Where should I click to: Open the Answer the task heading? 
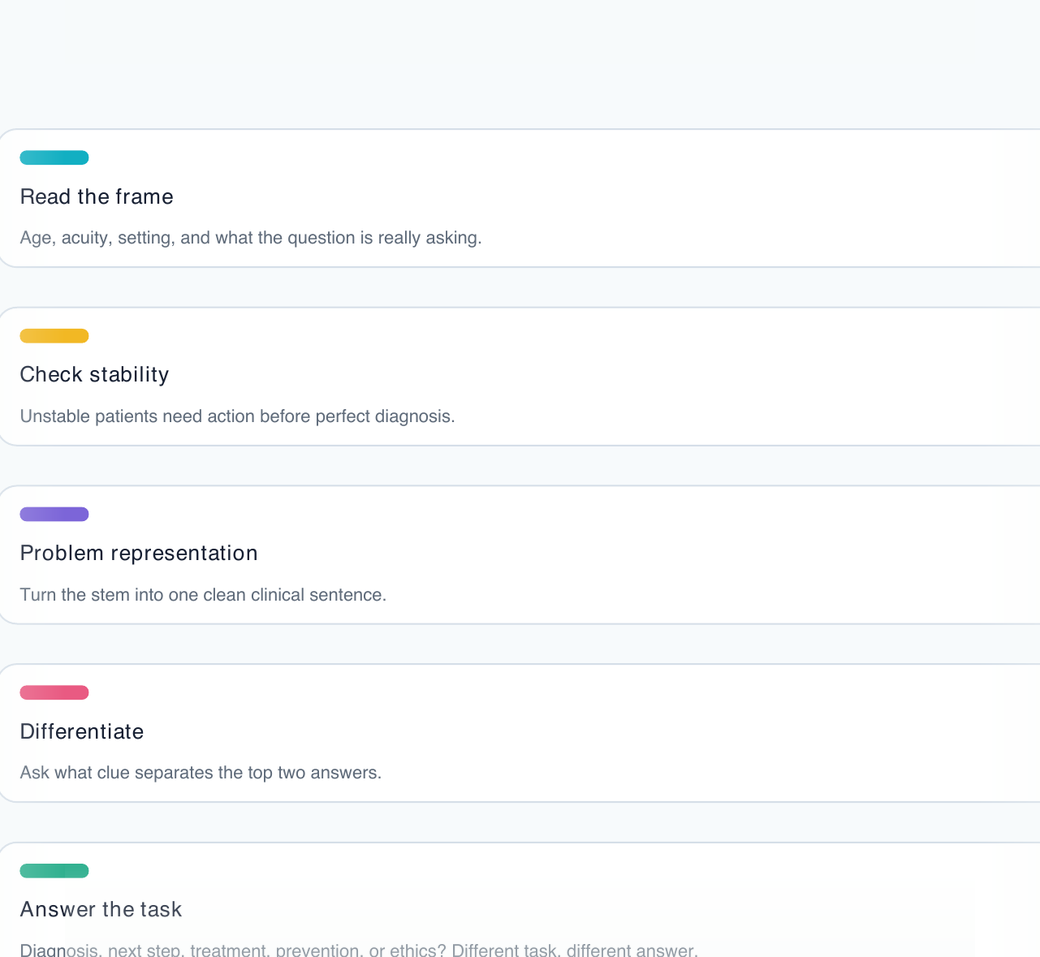point(101,909)
